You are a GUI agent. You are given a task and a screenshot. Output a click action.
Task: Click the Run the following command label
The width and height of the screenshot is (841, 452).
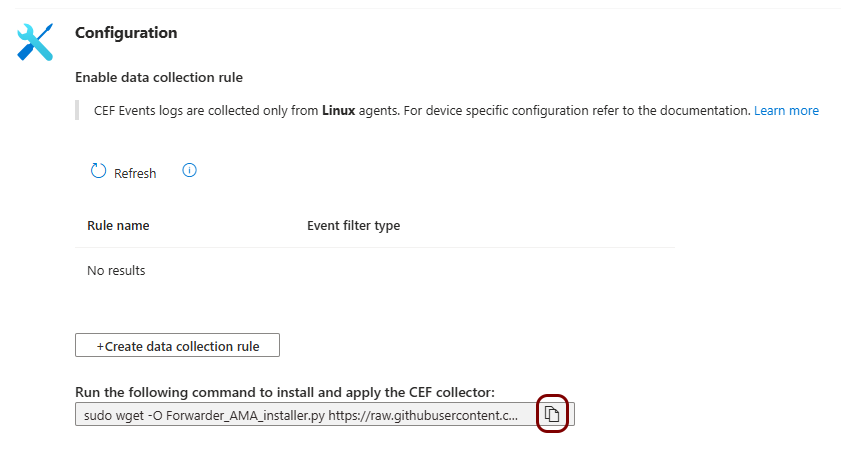285,391
